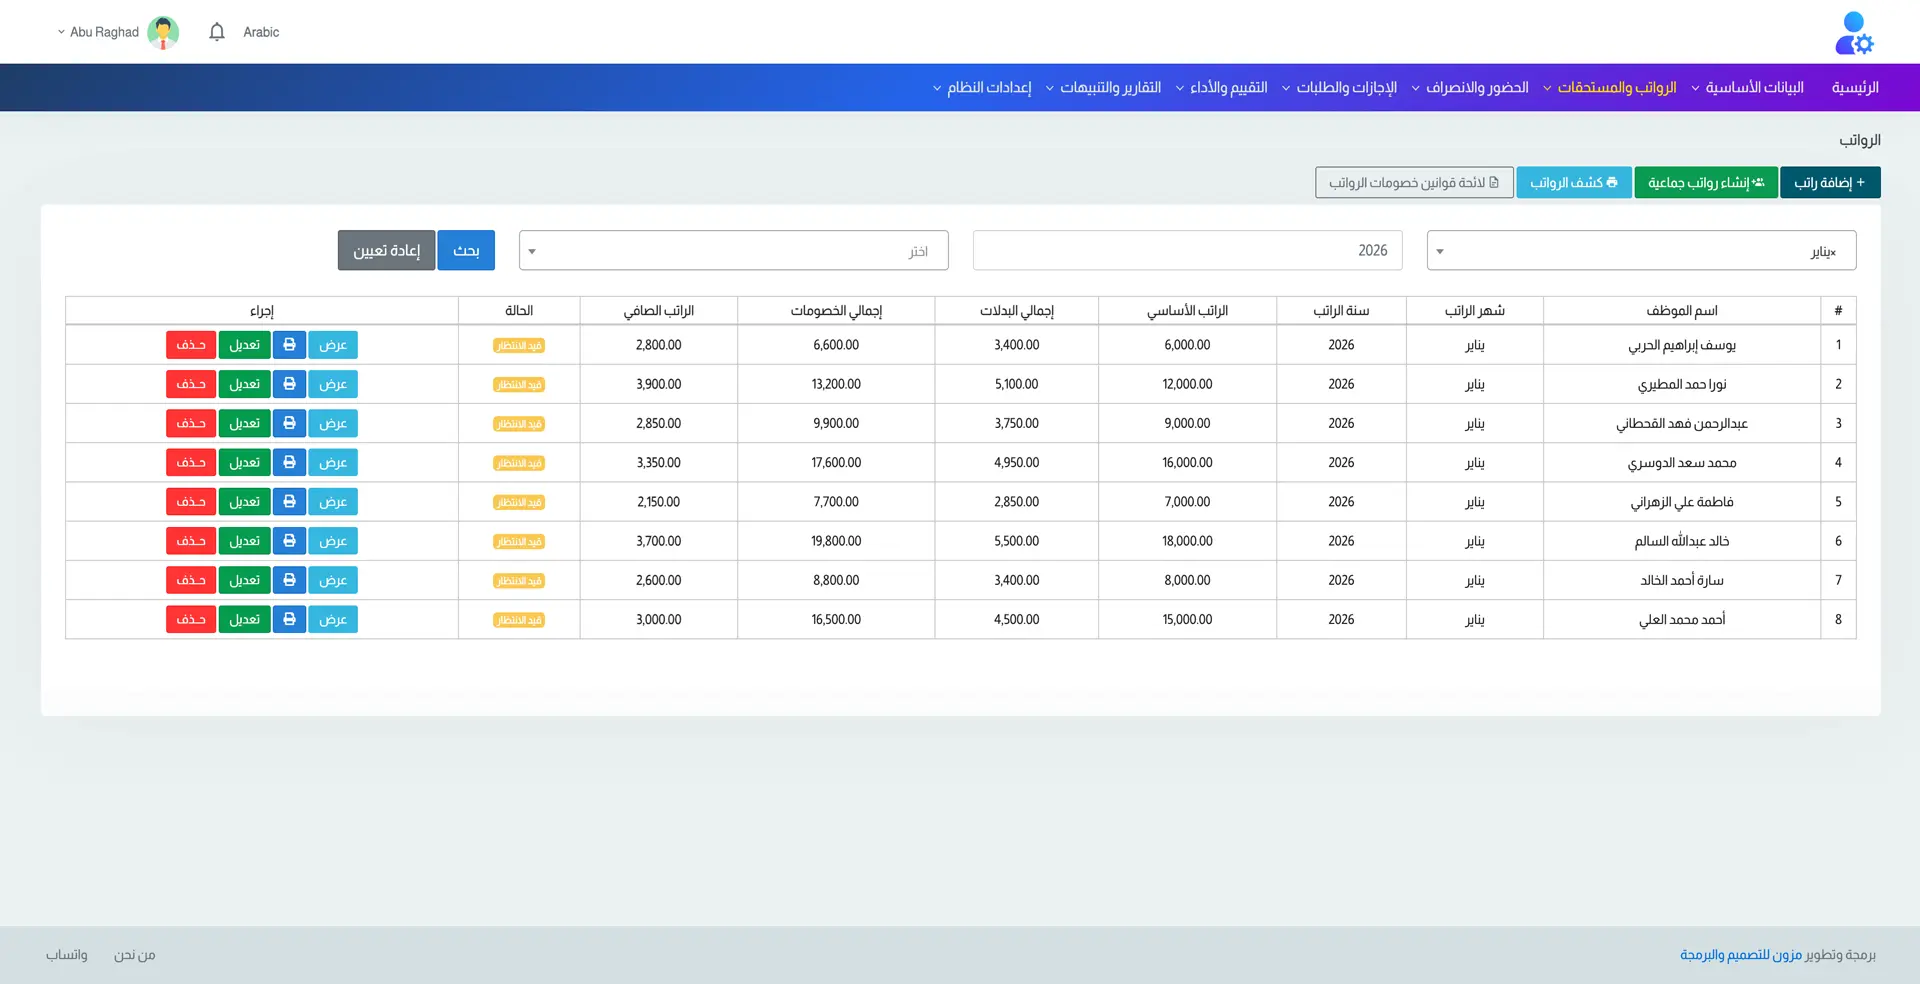
Task: Click the app logo in the header
Action: point(1853,33)
